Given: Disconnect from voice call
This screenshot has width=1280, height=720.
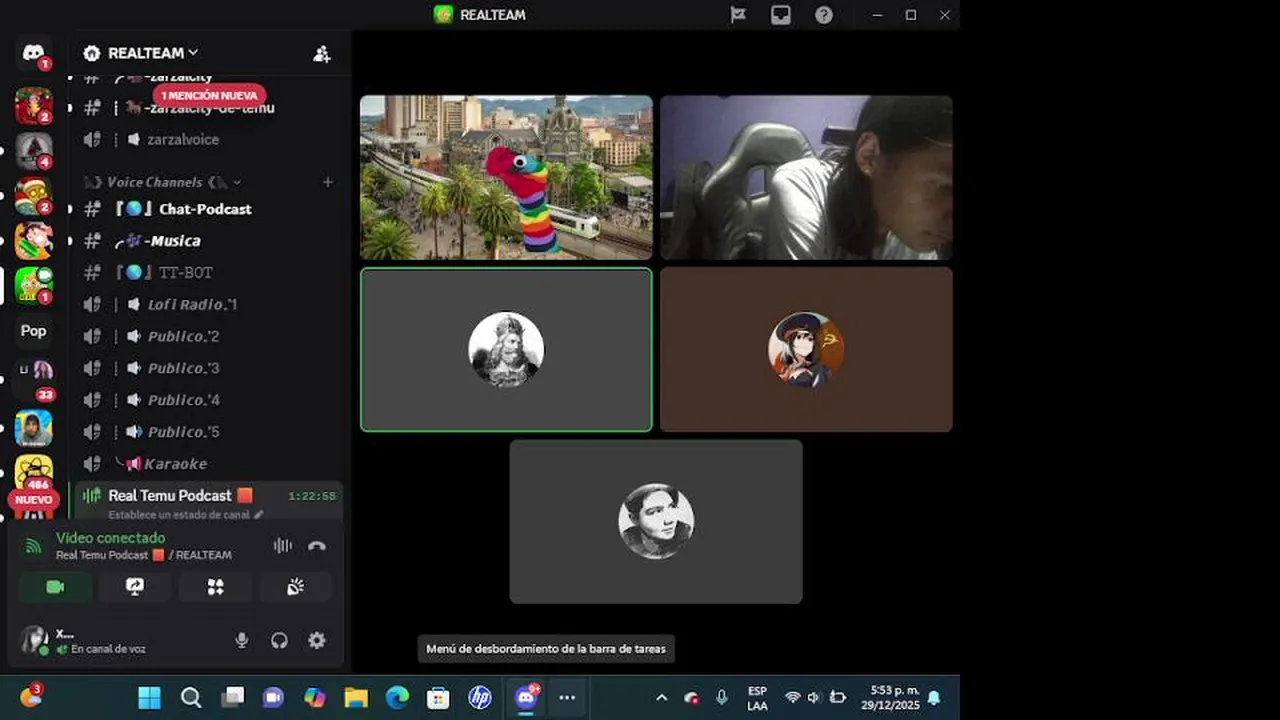Looking at the screenshot, I should 317,546.
